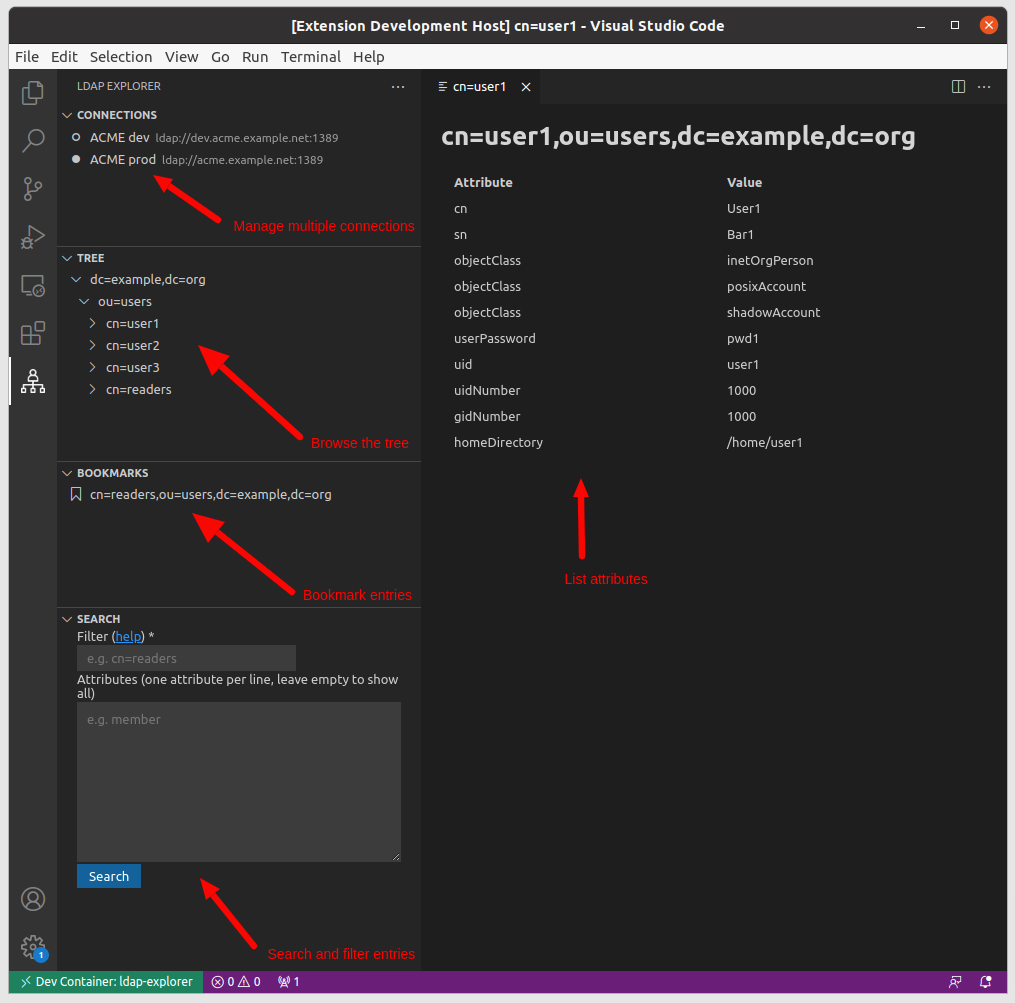
Task: Open the Source Control view
Action: point(32,189)
